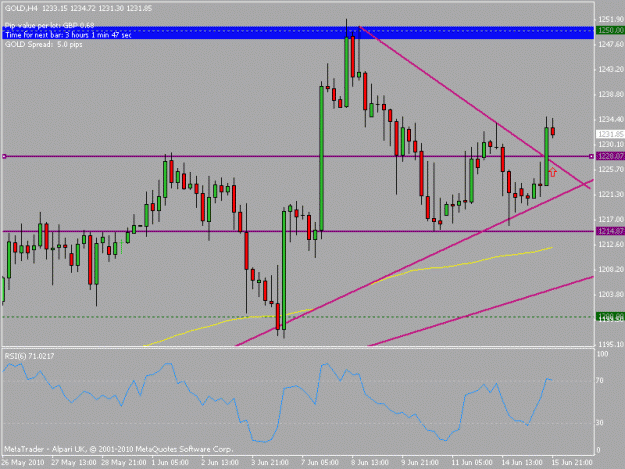The height and width of the screenshot is (469, 625).
Task: Click the RSI 70 level value
Action: (x=599, y=381)
